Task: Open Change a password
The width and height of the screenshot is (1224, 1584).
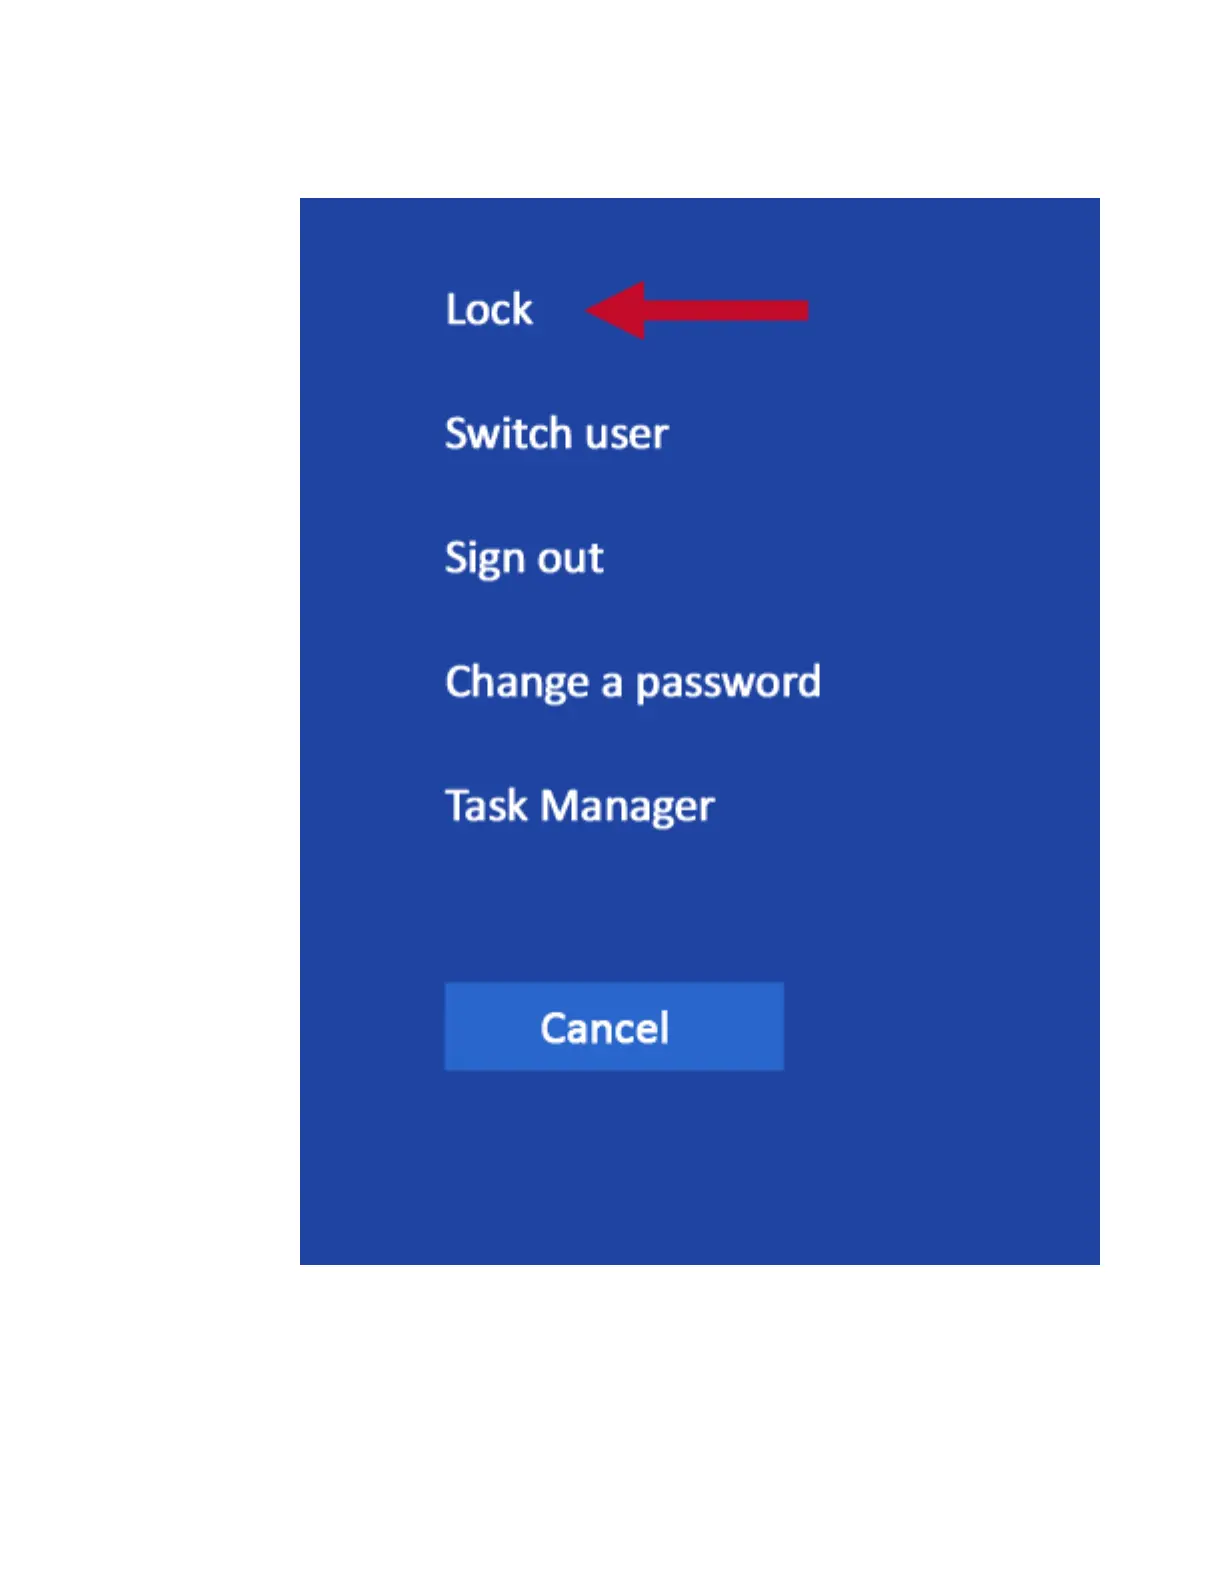Action: 633,682
